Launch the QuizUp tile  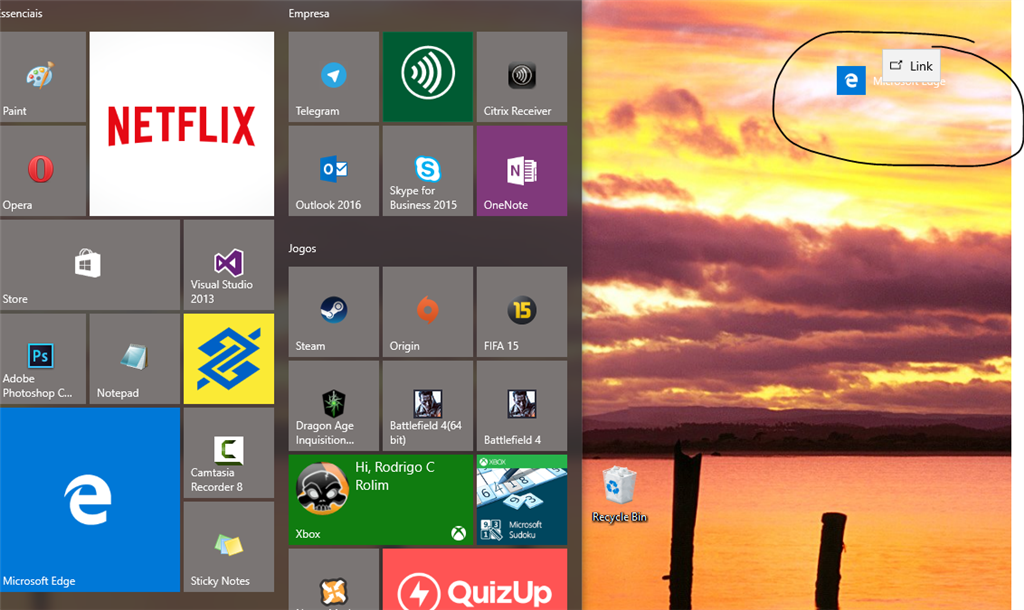[475, 579]
